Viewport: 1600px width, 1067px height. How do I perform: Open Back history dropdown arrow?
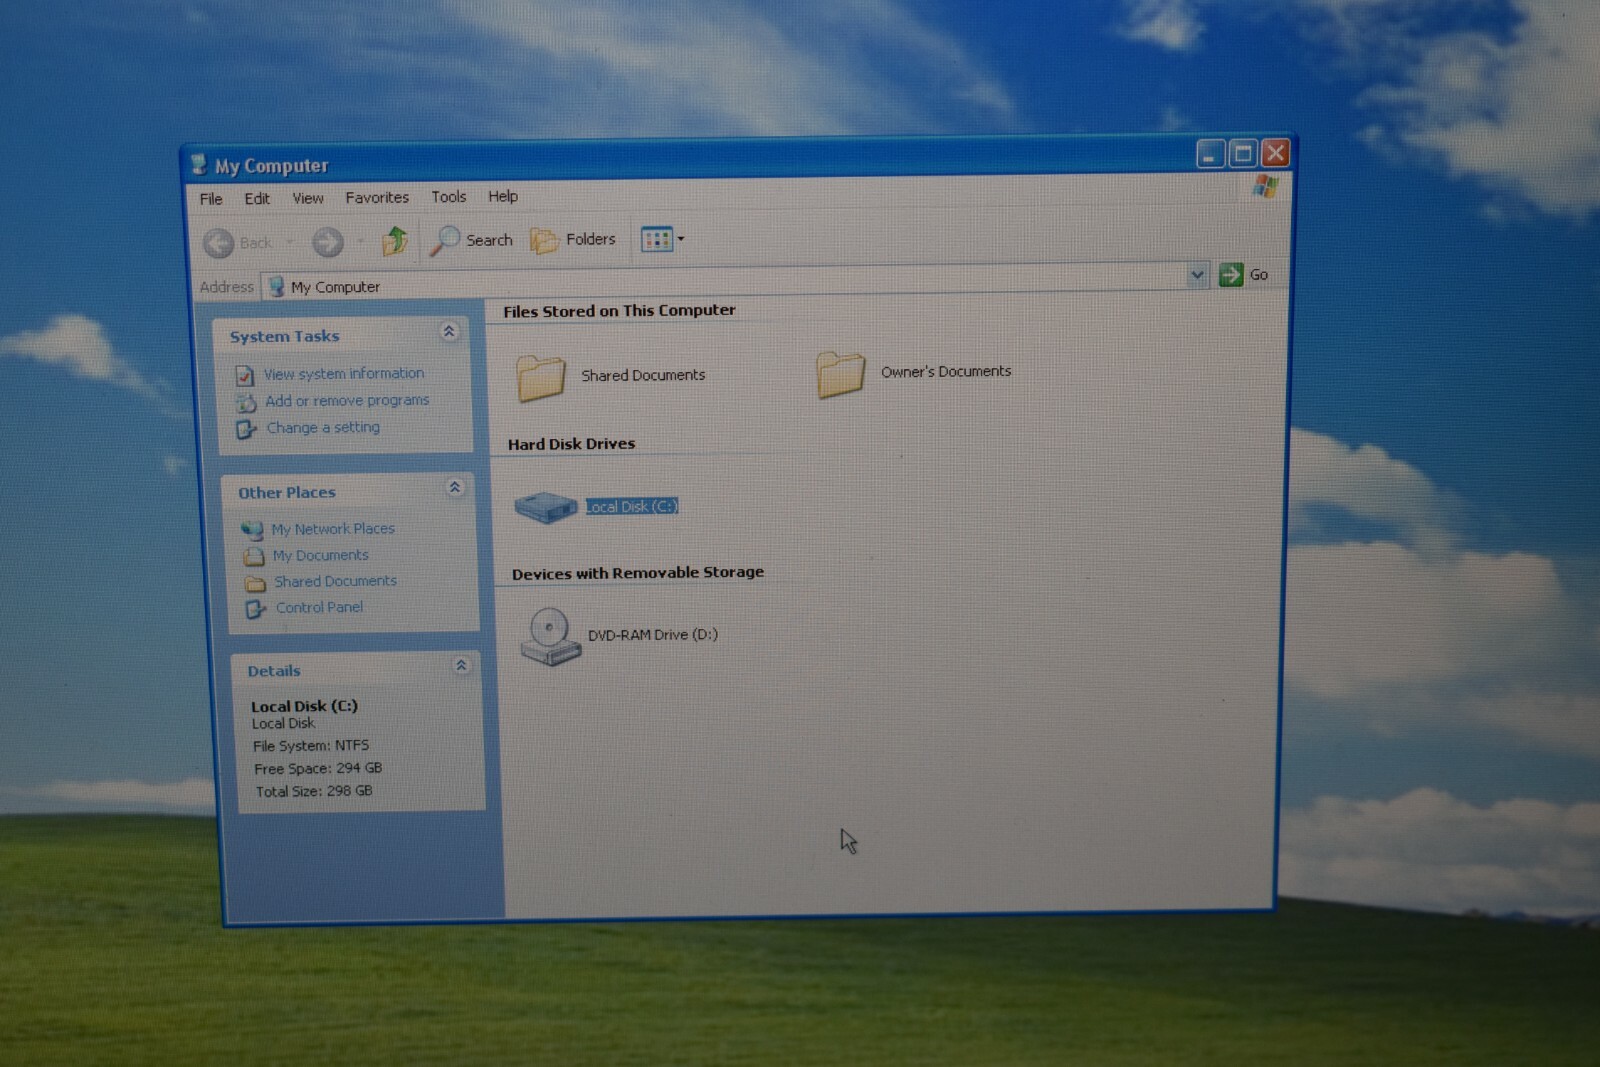(x=290, y=242)
